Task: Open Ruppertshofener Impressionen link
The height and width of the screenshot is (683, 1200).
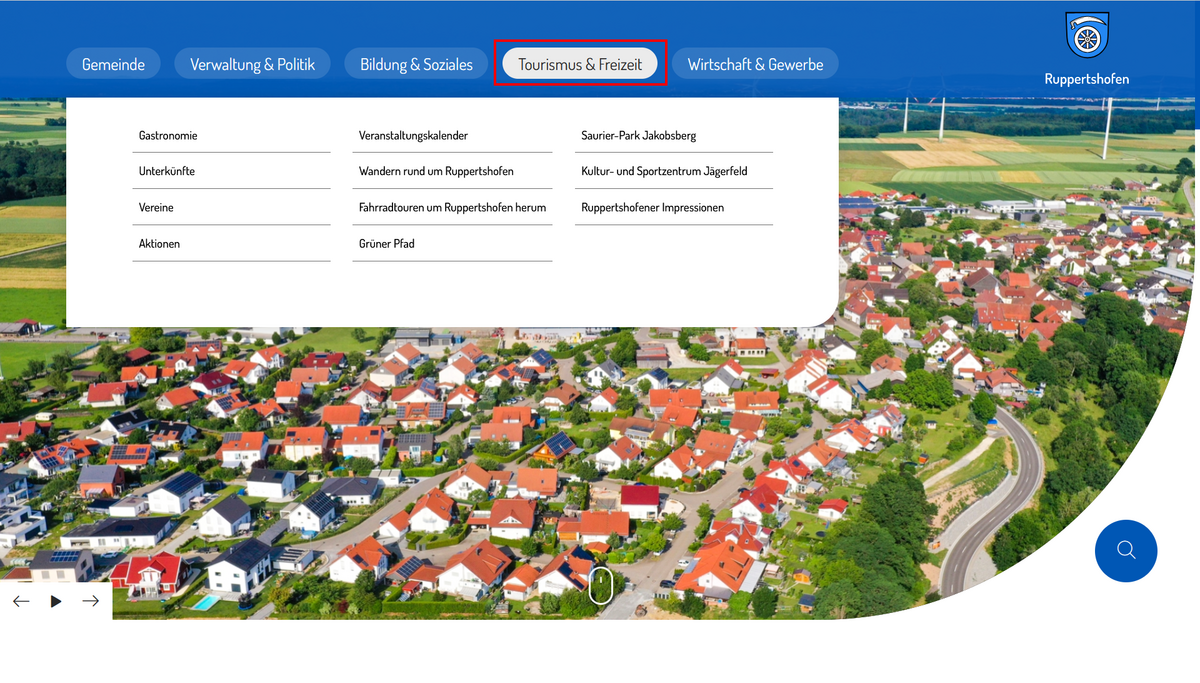Action: click(x=674, y=207)
